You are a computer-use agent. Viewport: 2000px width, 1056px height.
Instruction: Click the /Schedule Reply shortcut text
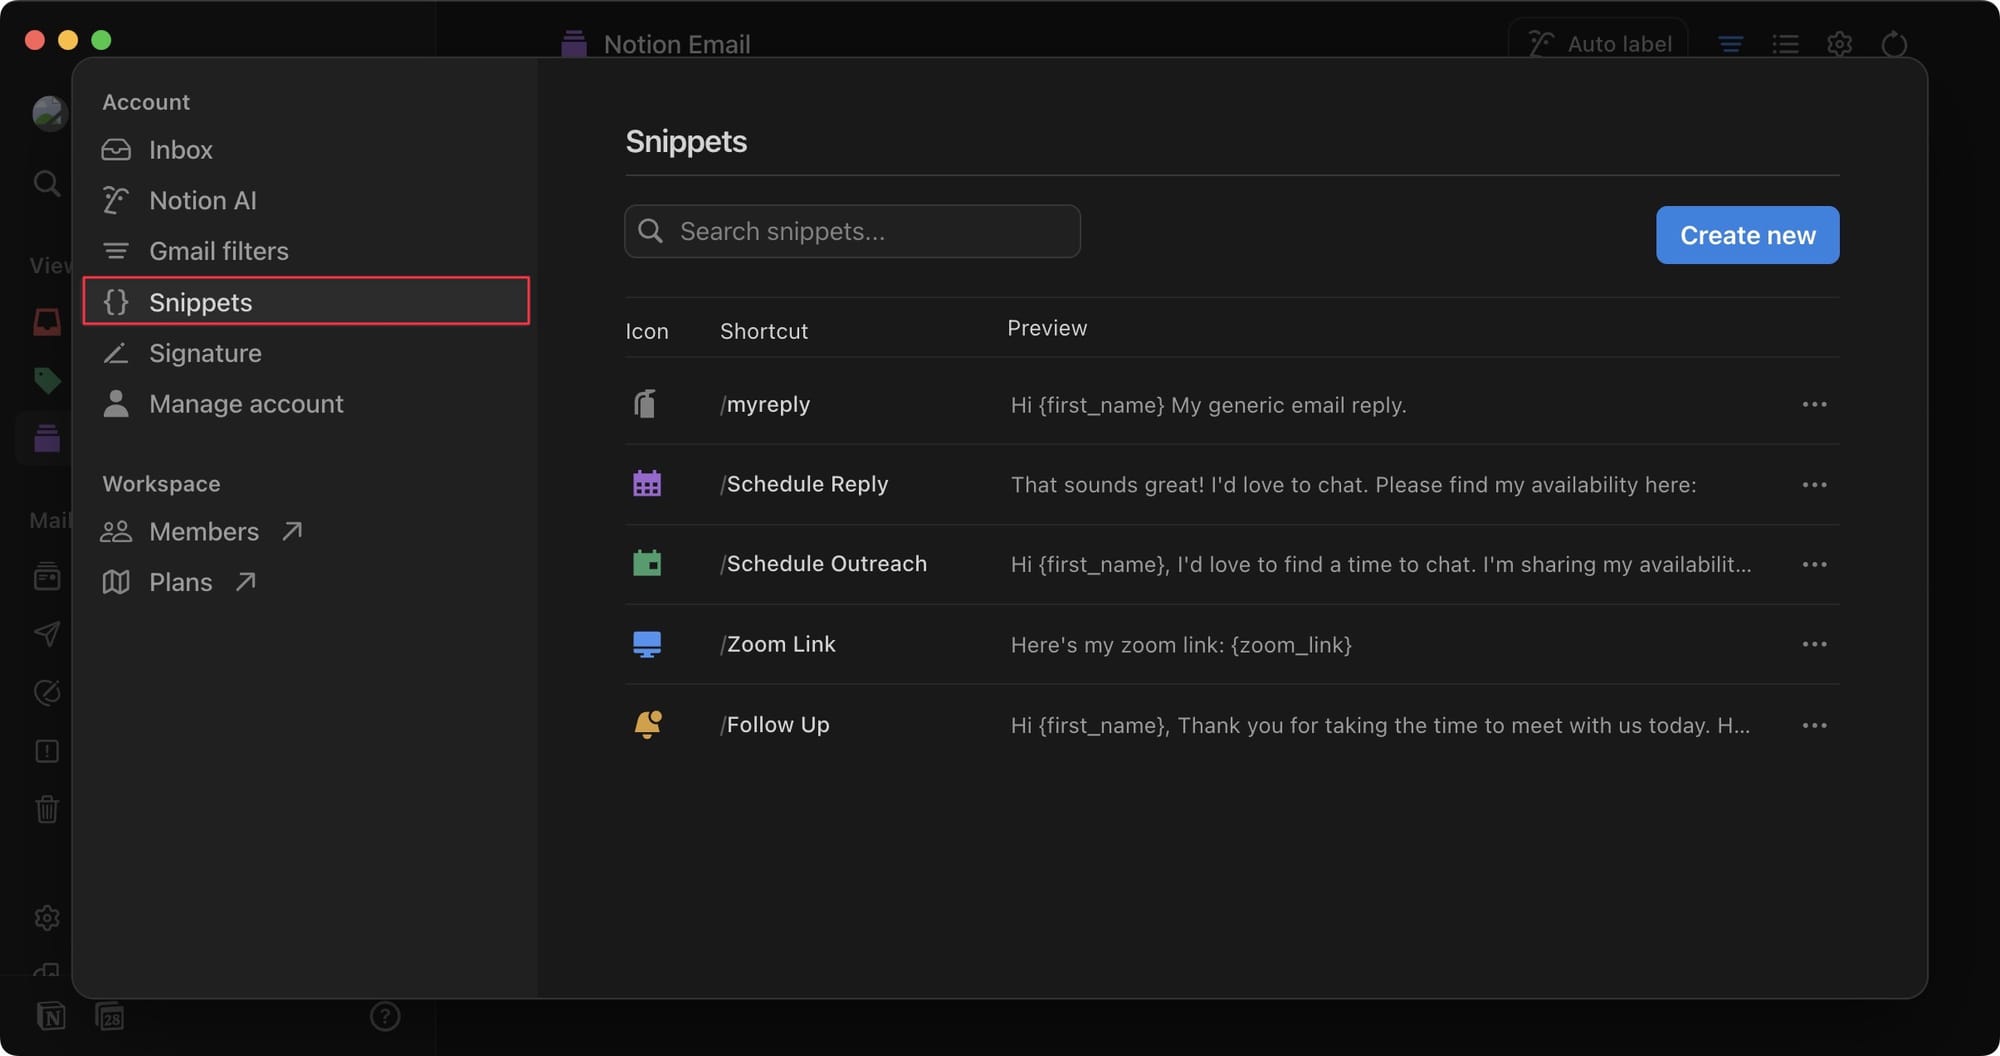click(x=804, y=484)
